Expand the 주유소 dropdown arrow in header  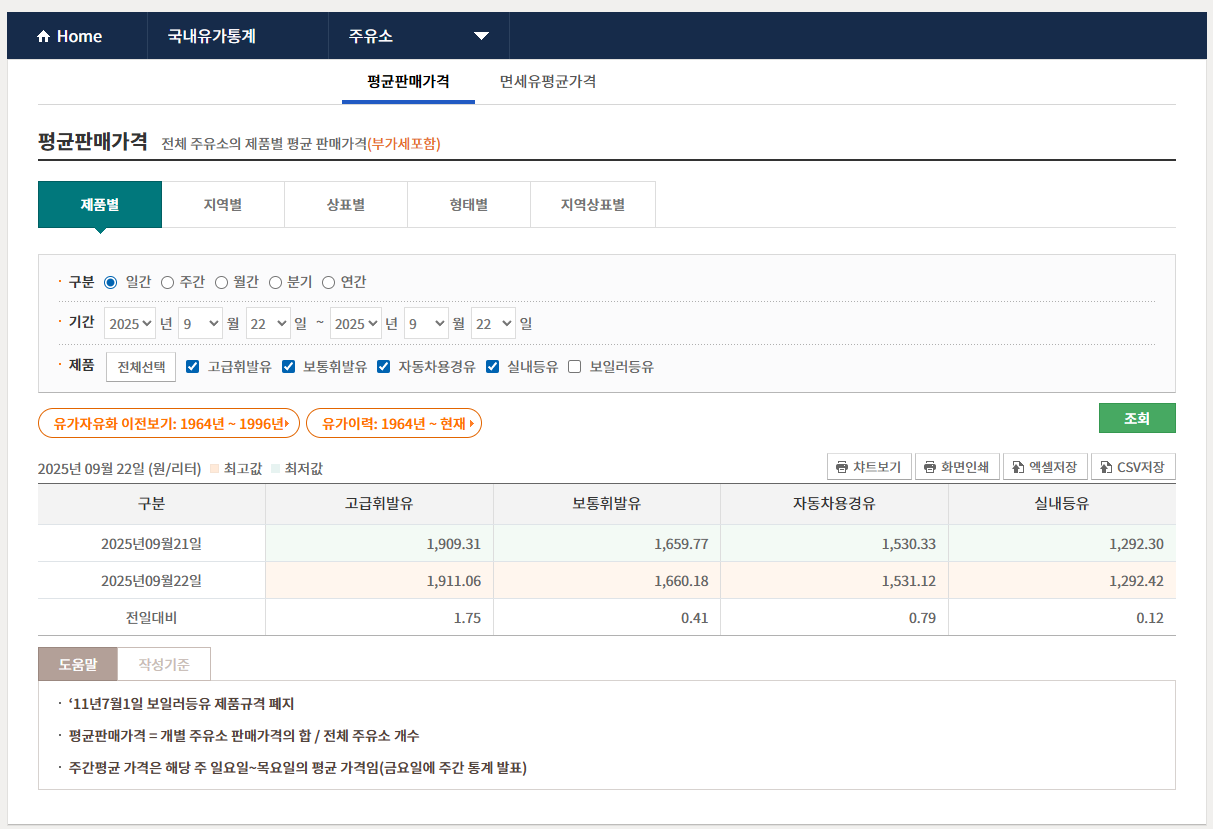point(481,37)
